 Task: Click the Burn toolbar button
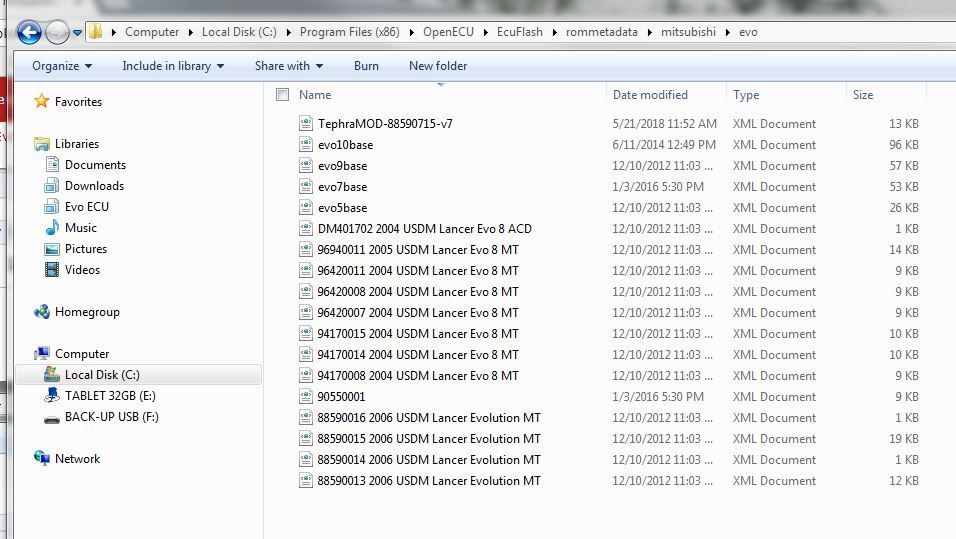tap(366, 66)
